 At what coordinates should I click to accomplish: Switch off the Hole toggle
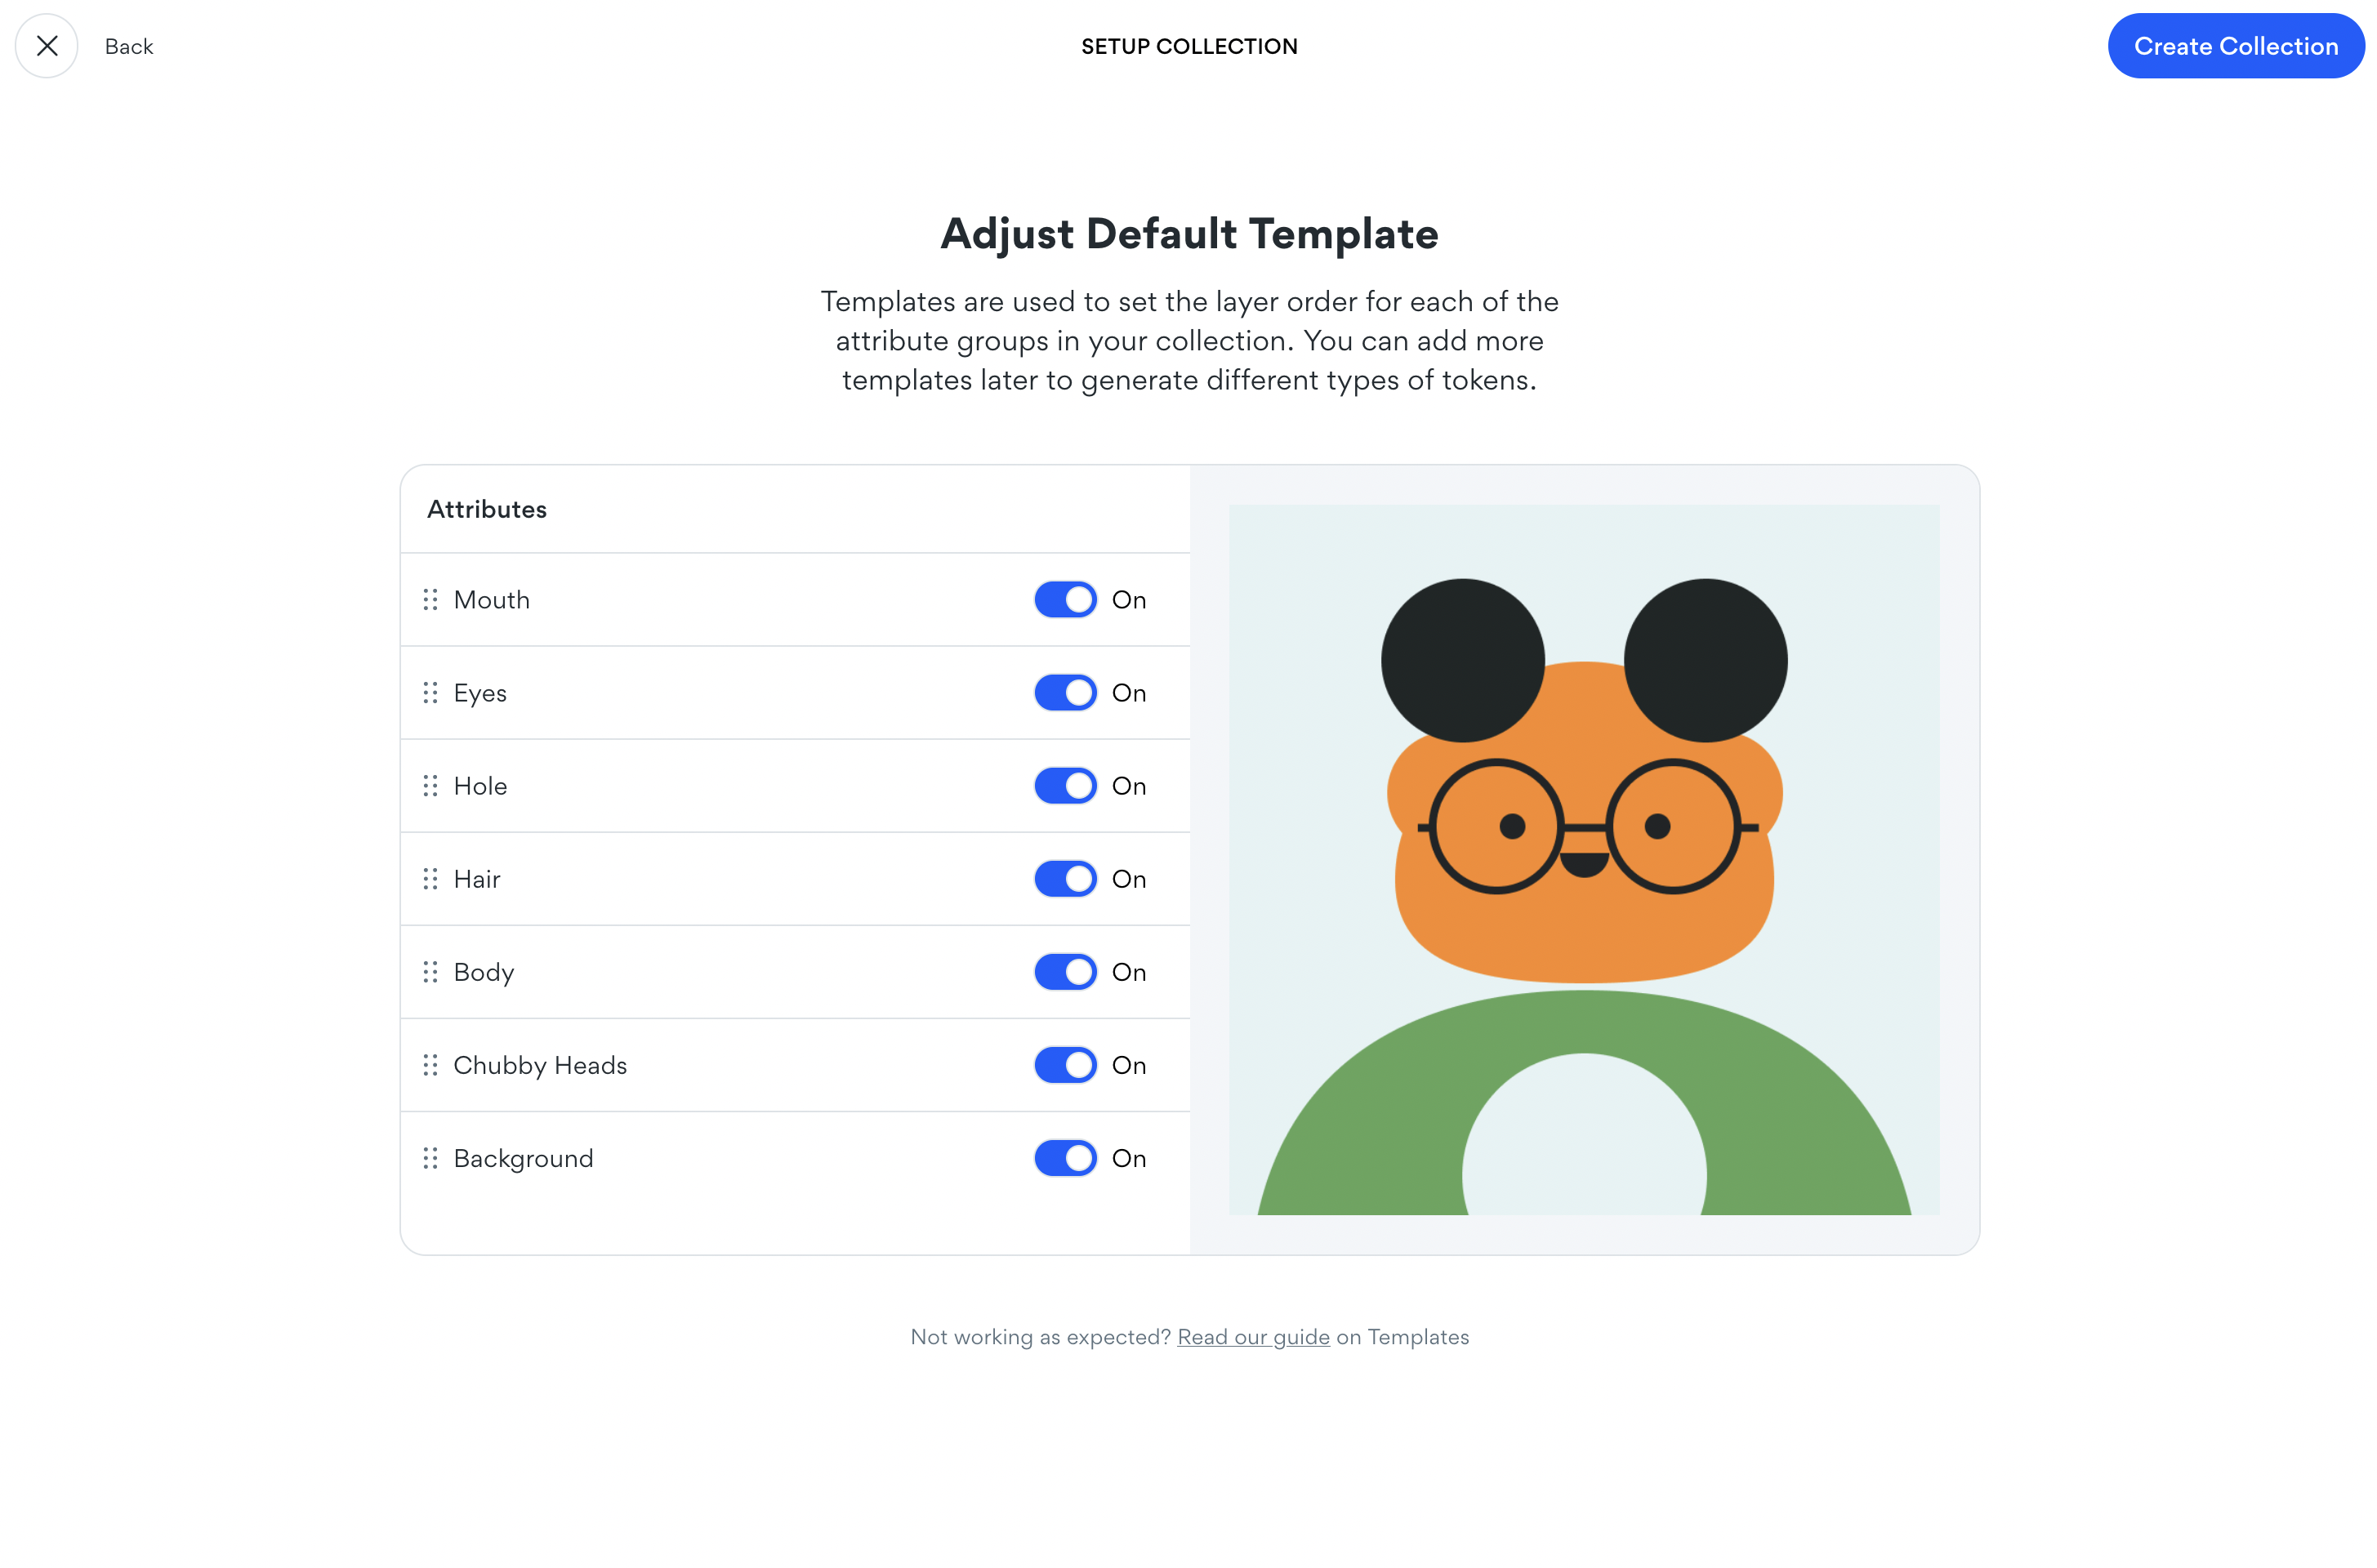click(x=1065, y=785)
